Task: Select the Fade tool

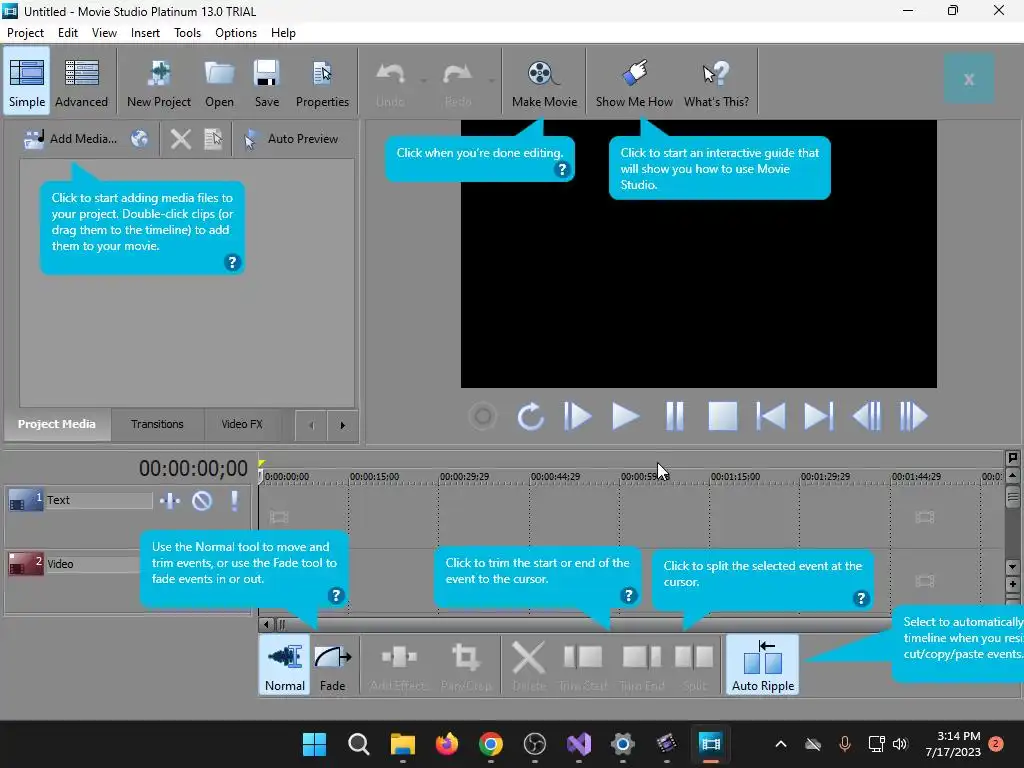Action: (332, 665)
